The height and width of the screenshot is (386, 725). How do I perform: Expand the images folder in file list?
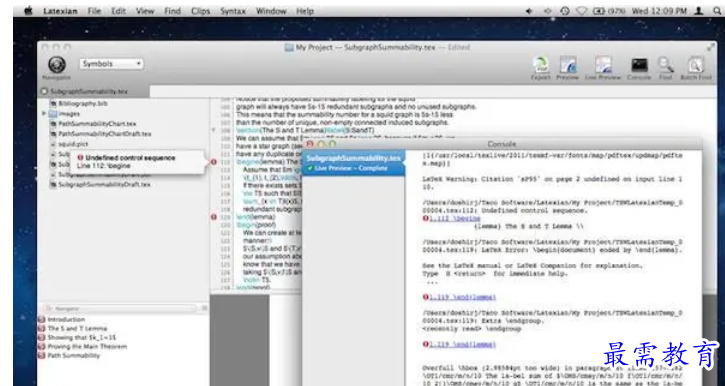pos(44,114)
